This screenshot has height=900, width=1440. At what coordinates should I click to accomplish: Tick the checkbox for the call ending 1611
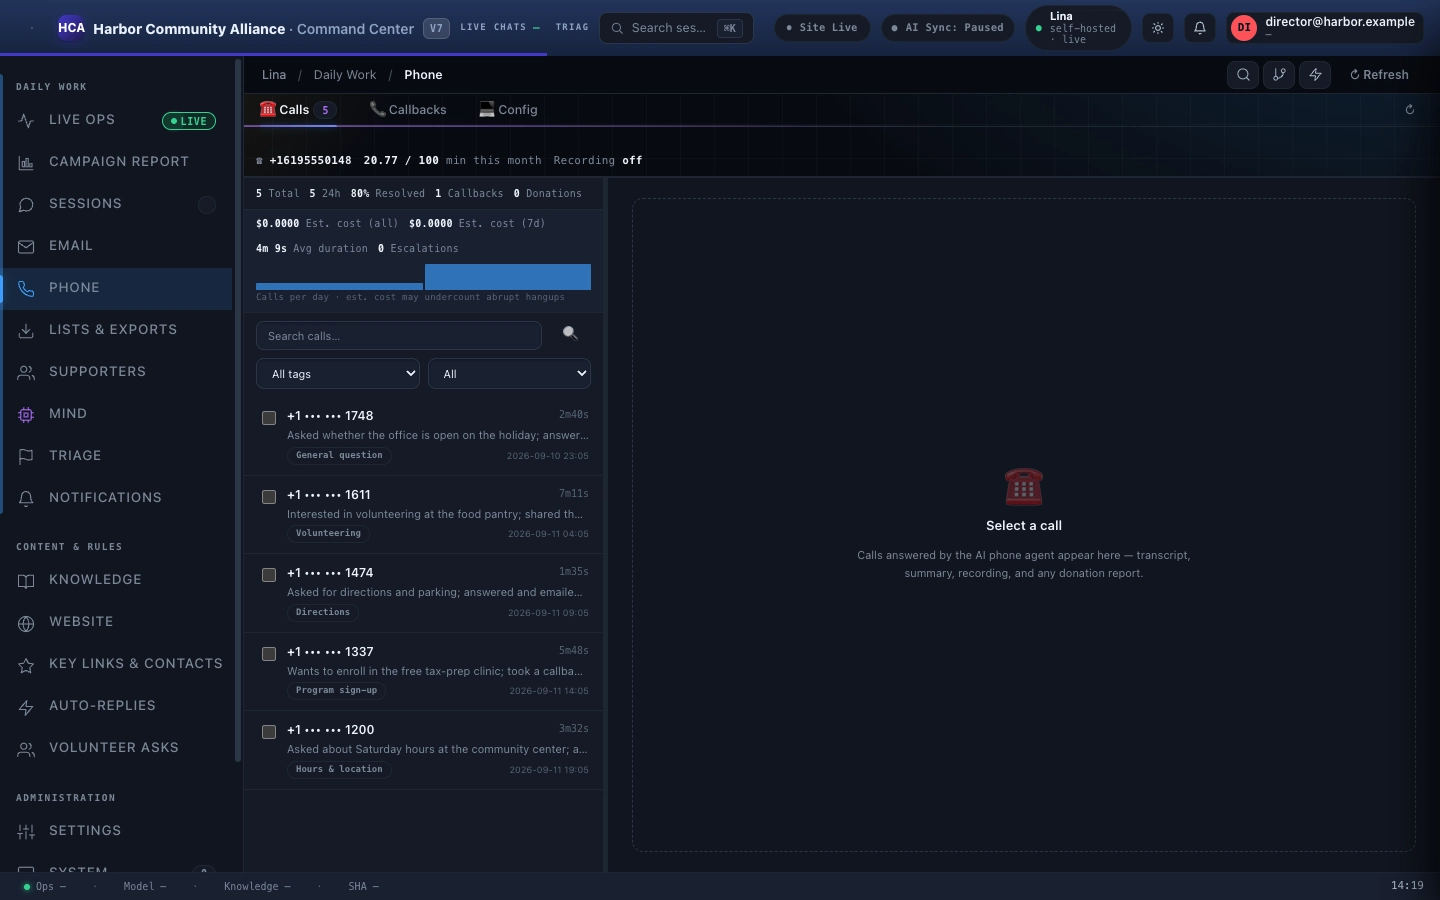tap(269, 497)
